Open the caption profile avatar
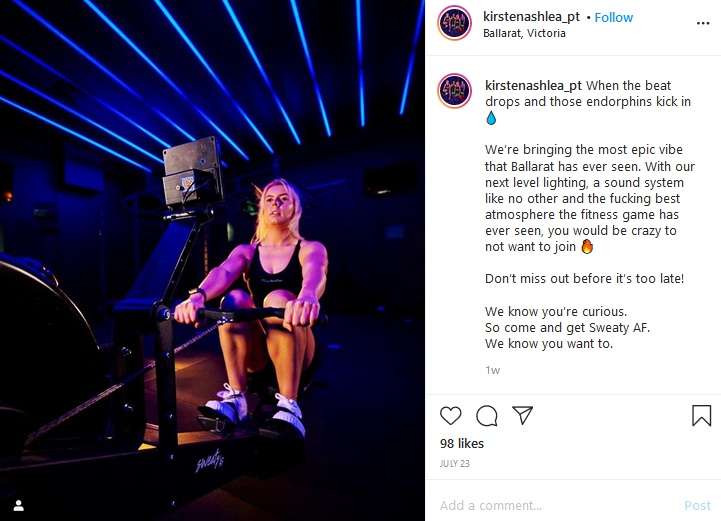Screen dimensions: 721x521 [454, 90]
